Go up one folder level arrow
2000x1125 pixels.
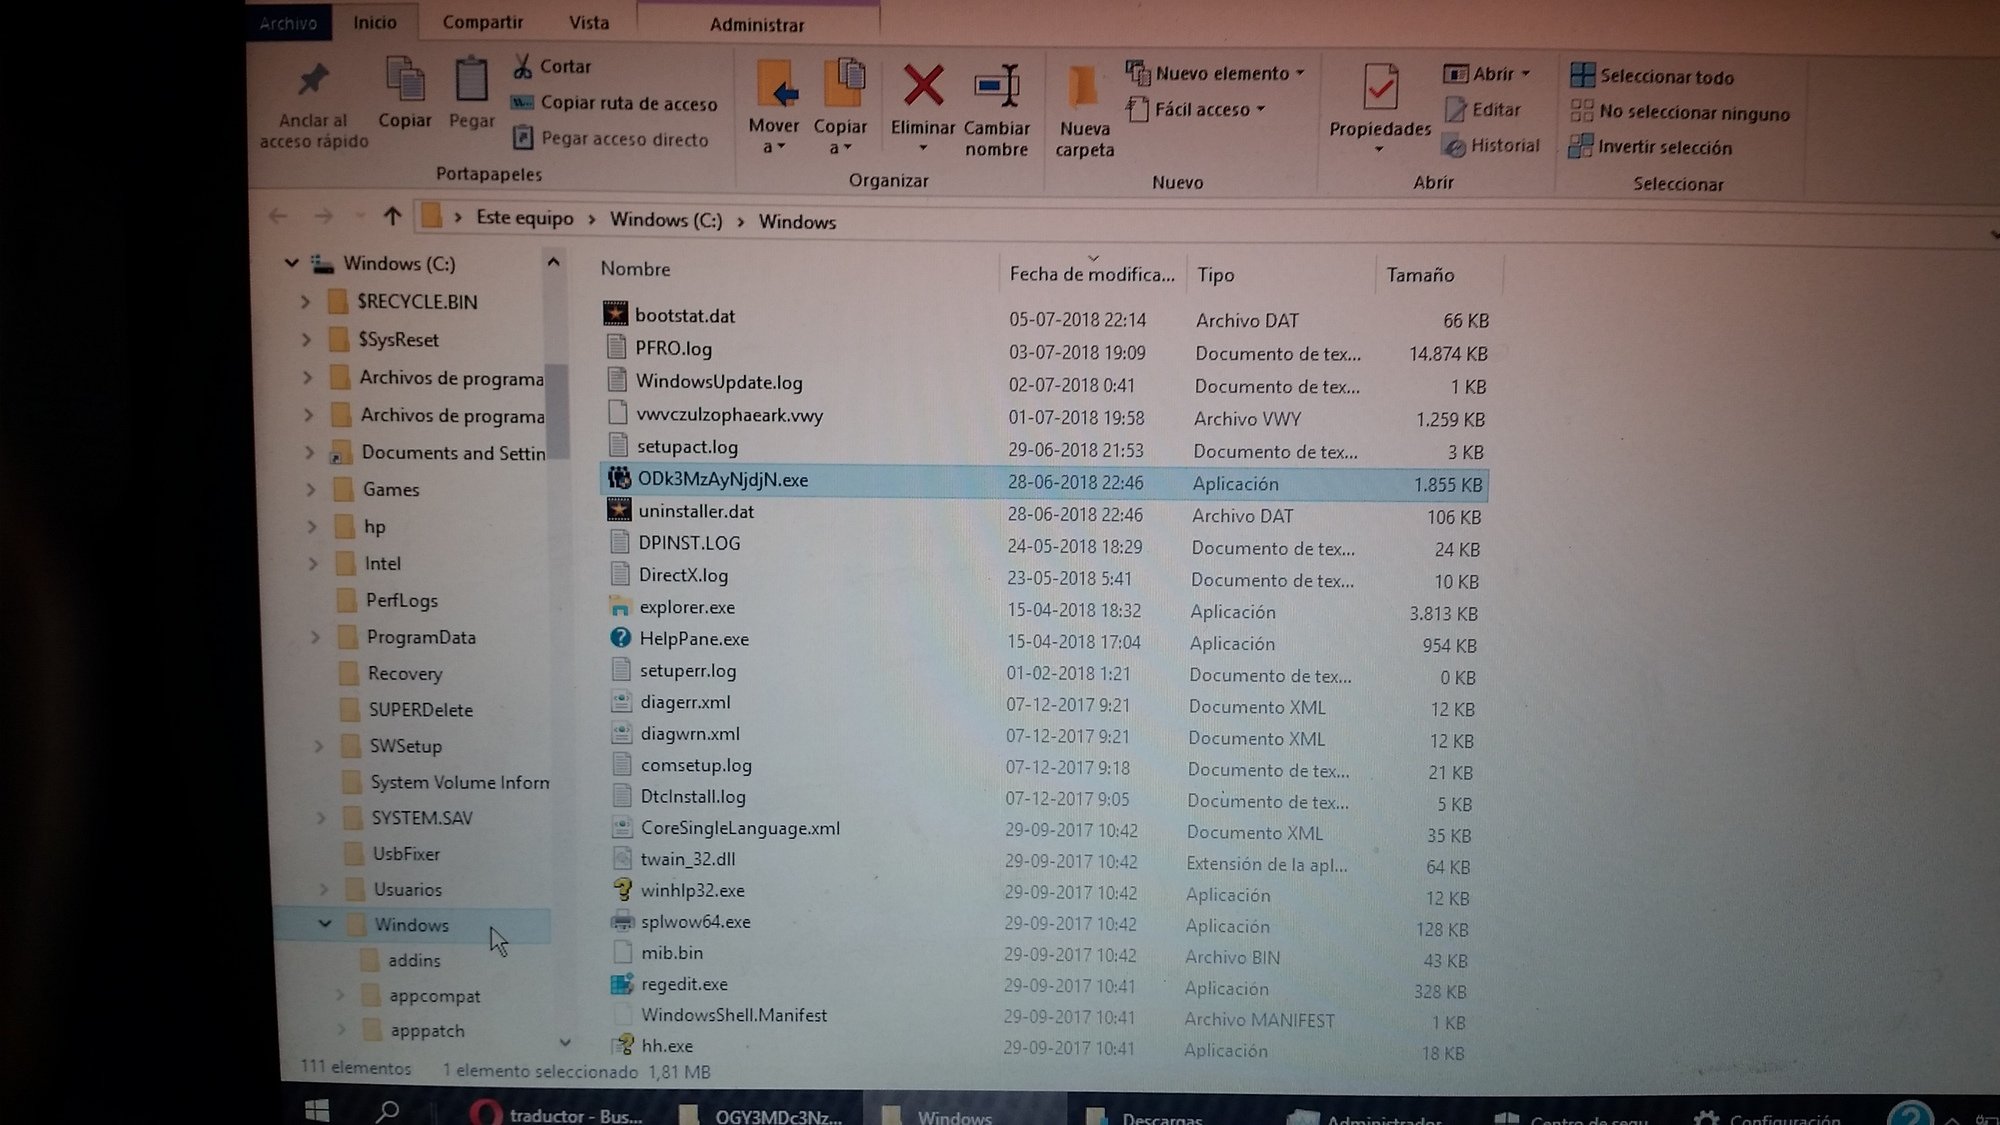pyautogui.click(x=392, y=216)
